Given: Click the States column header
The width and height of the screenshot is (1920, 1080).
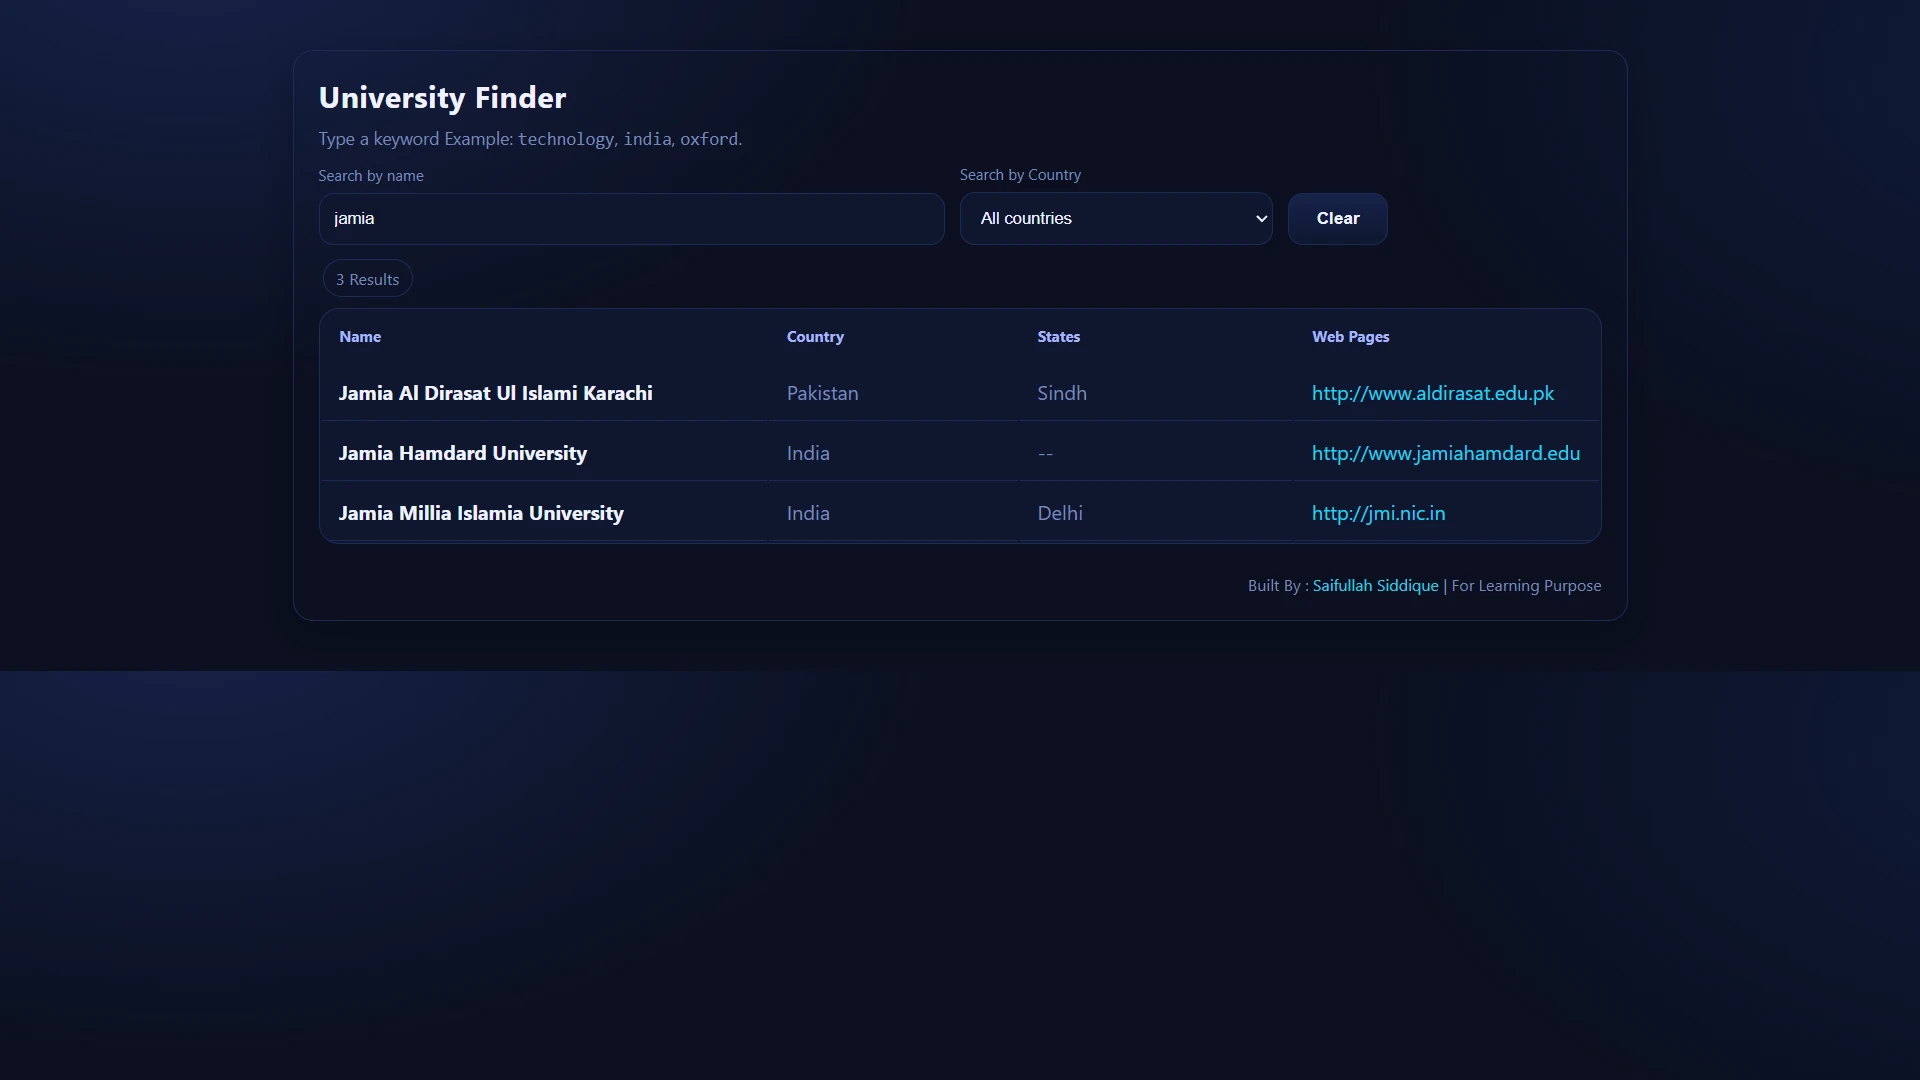Looking at the screenshot, I should (1059, 337).
